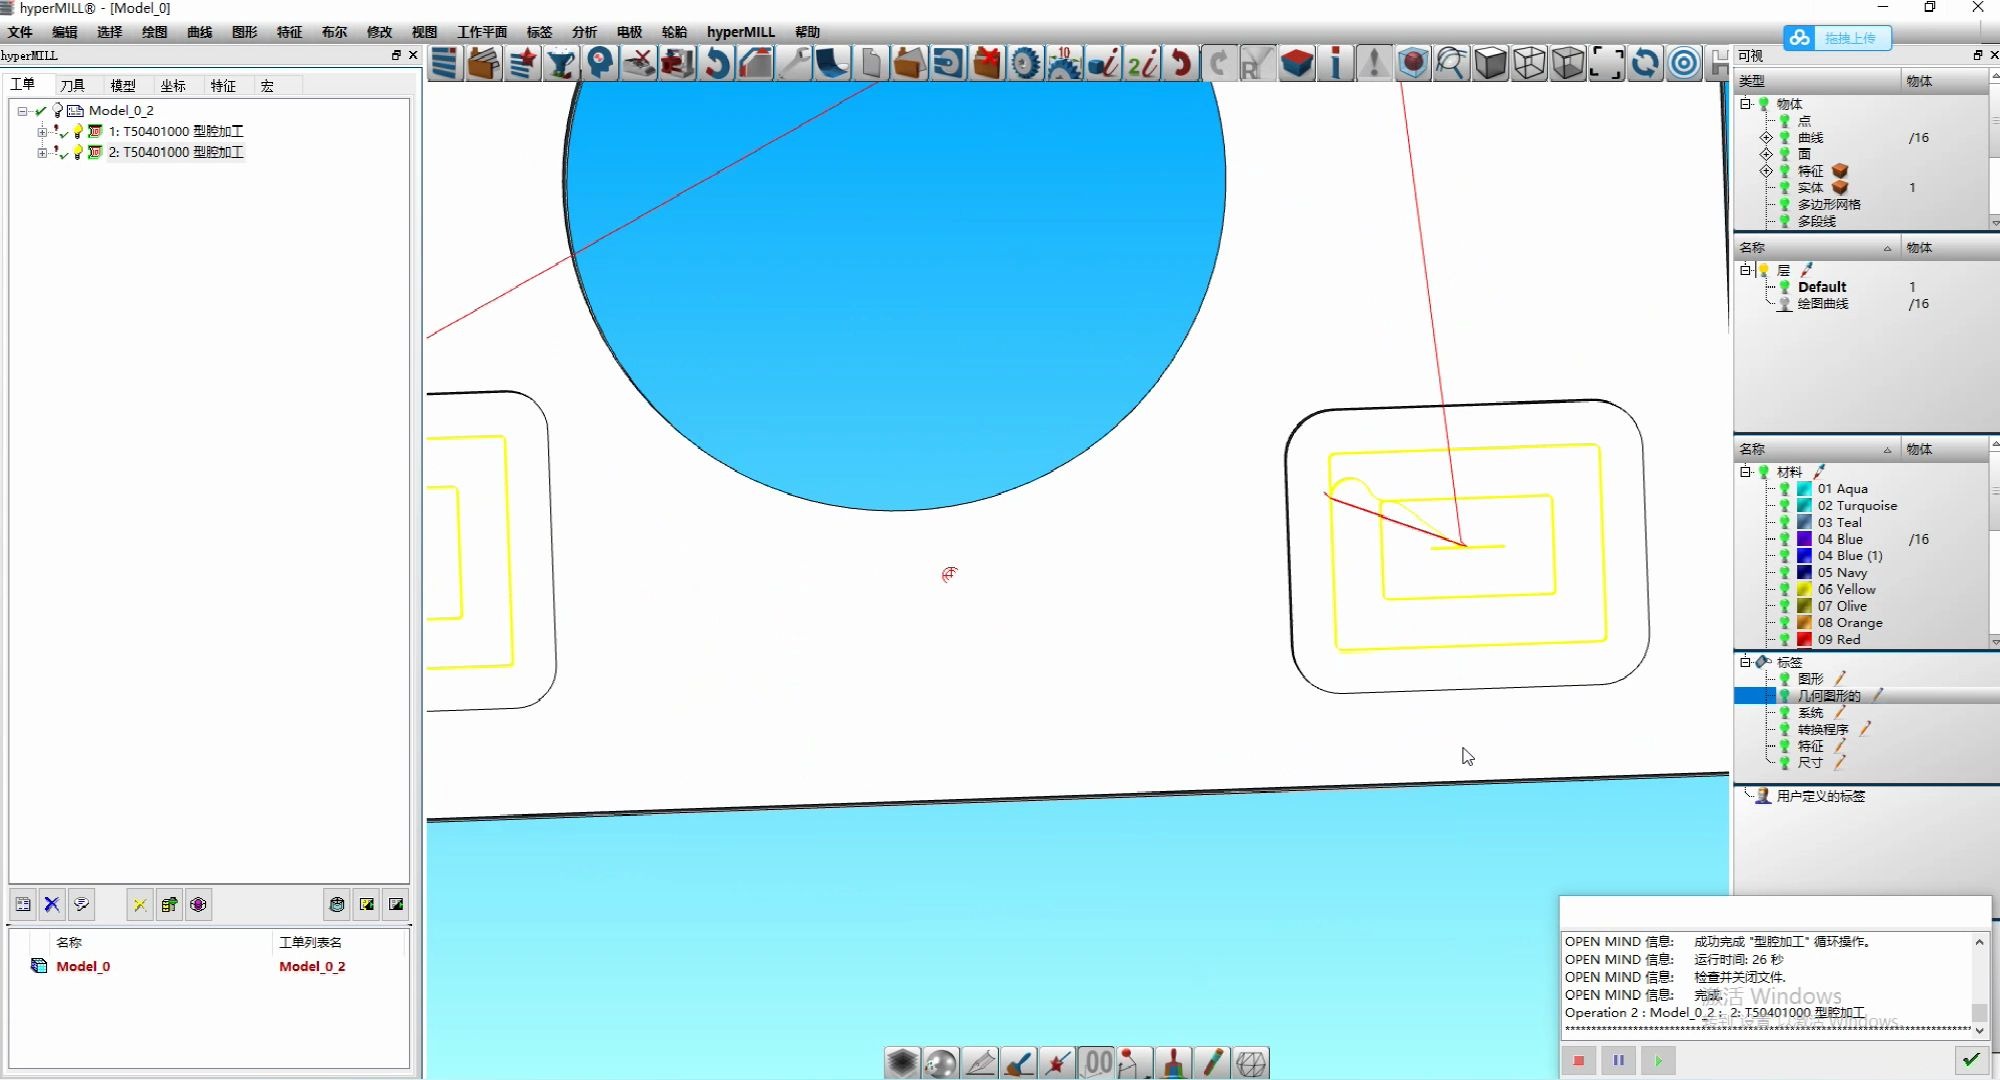Switch to the 刀具 tab

[72, 86]
